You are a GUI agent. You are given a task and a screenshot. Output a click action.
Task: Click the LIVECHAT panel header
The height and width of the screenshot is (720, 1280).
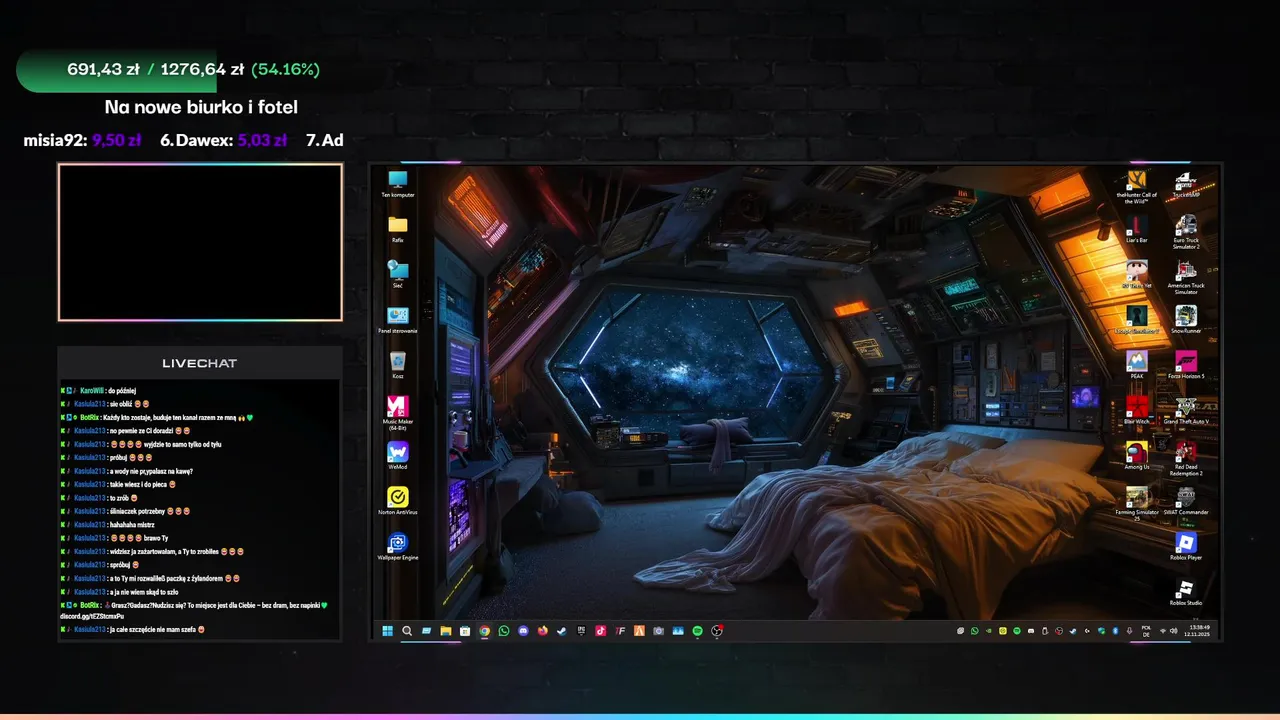pyautogui.click(x=200, y=363)
